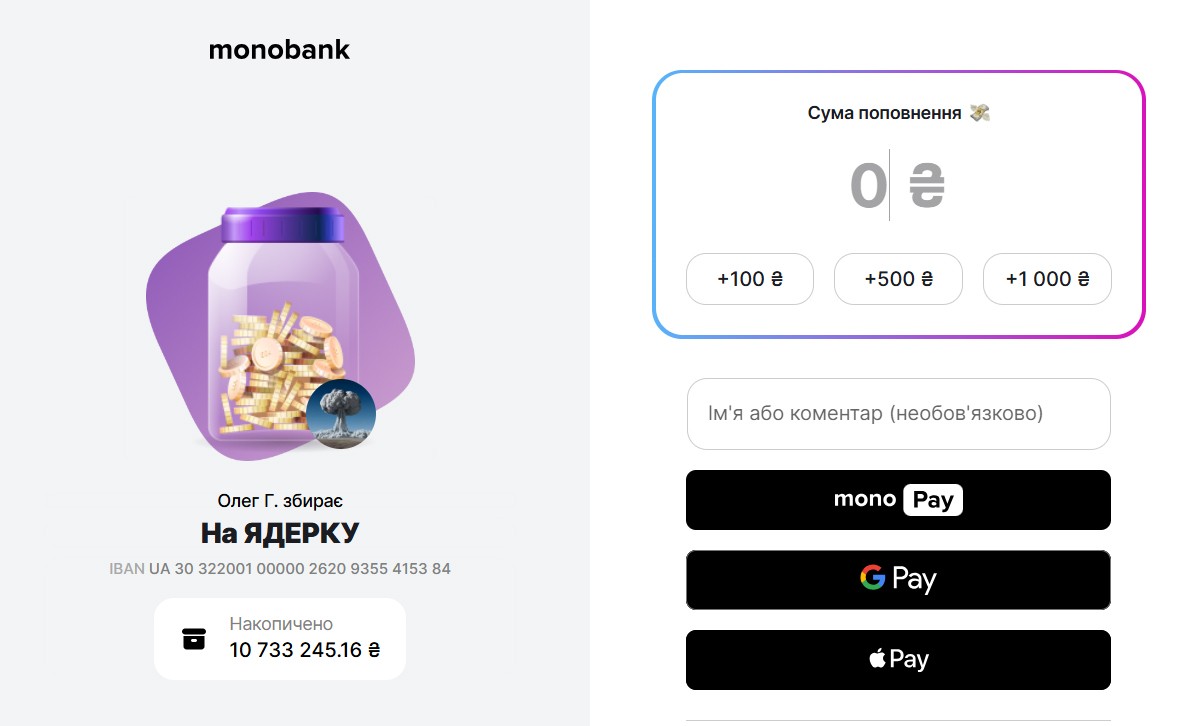1189x726 pixels.
Task: Click the flying money emoji icon
Action: coord(980,113)
